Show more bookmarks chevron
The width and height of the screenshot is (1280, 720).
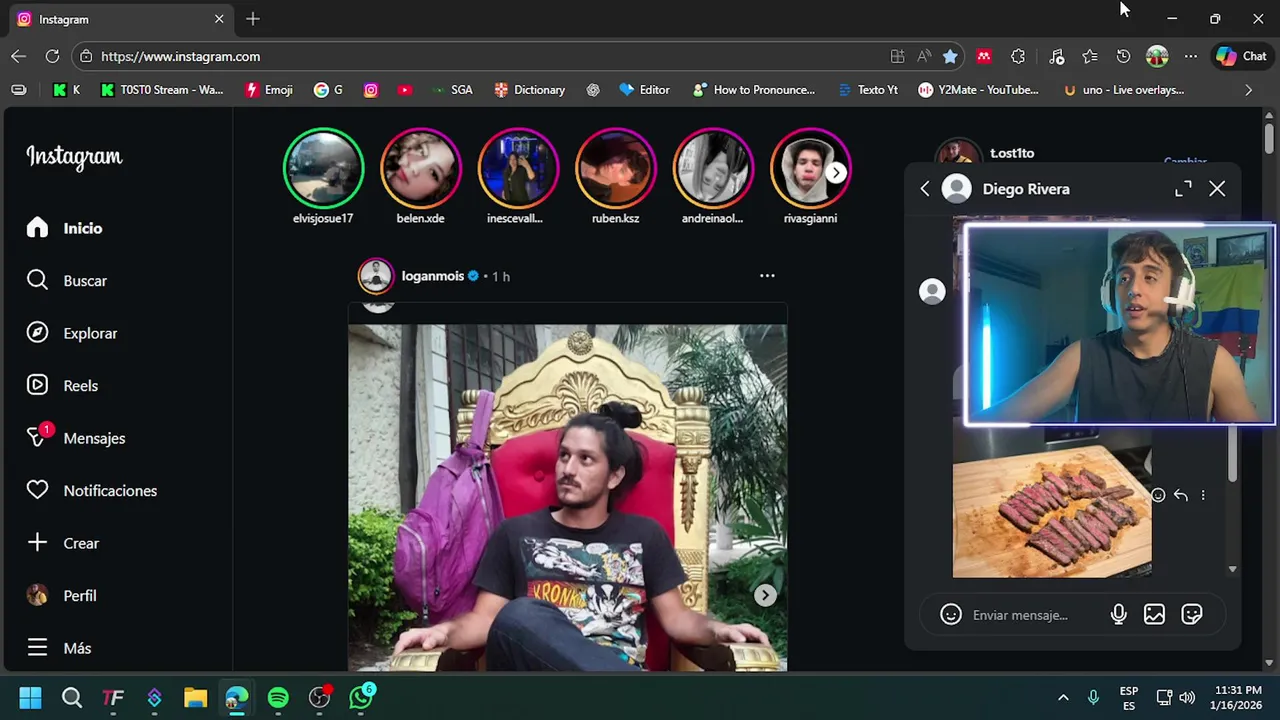1248,90
